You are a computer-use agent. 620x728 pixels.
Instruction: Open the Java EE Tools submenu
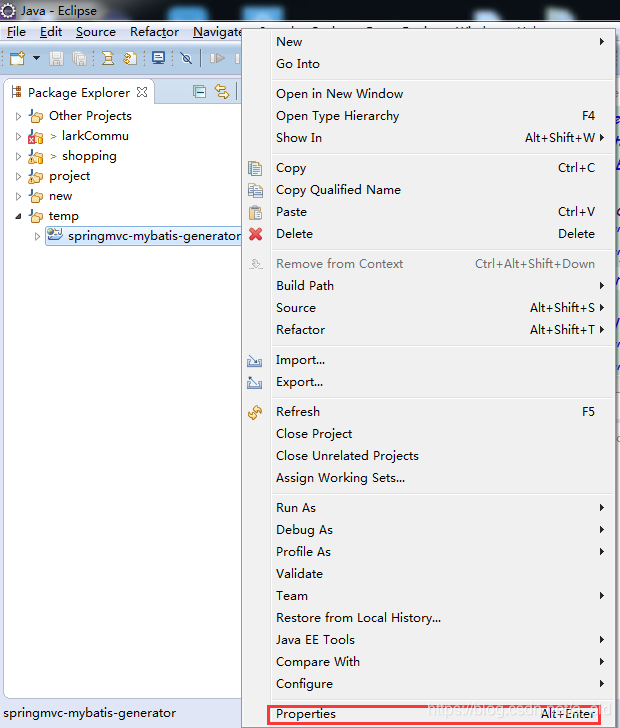point(442,640)
